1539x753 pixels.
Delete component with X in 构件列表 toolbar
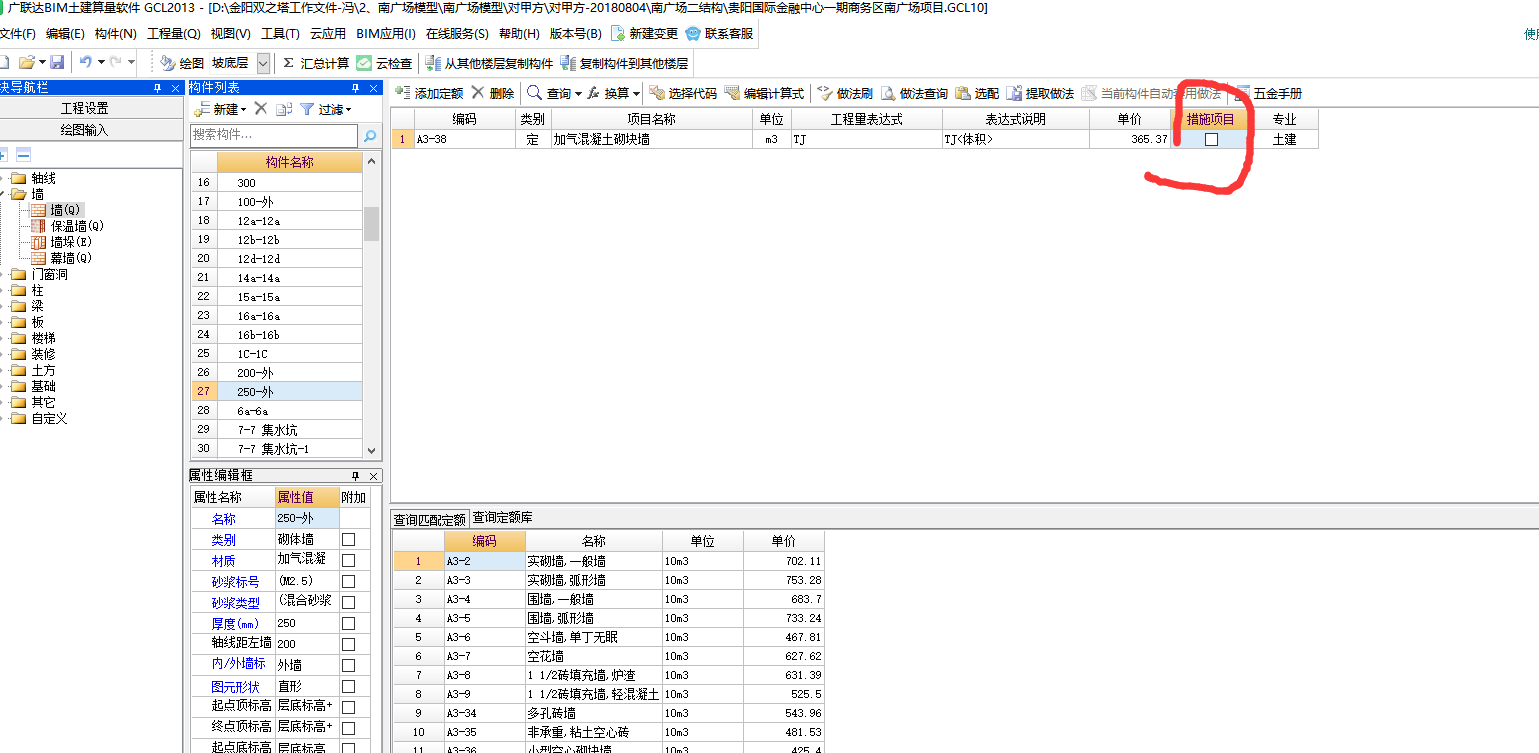click(x=261, y=109)
